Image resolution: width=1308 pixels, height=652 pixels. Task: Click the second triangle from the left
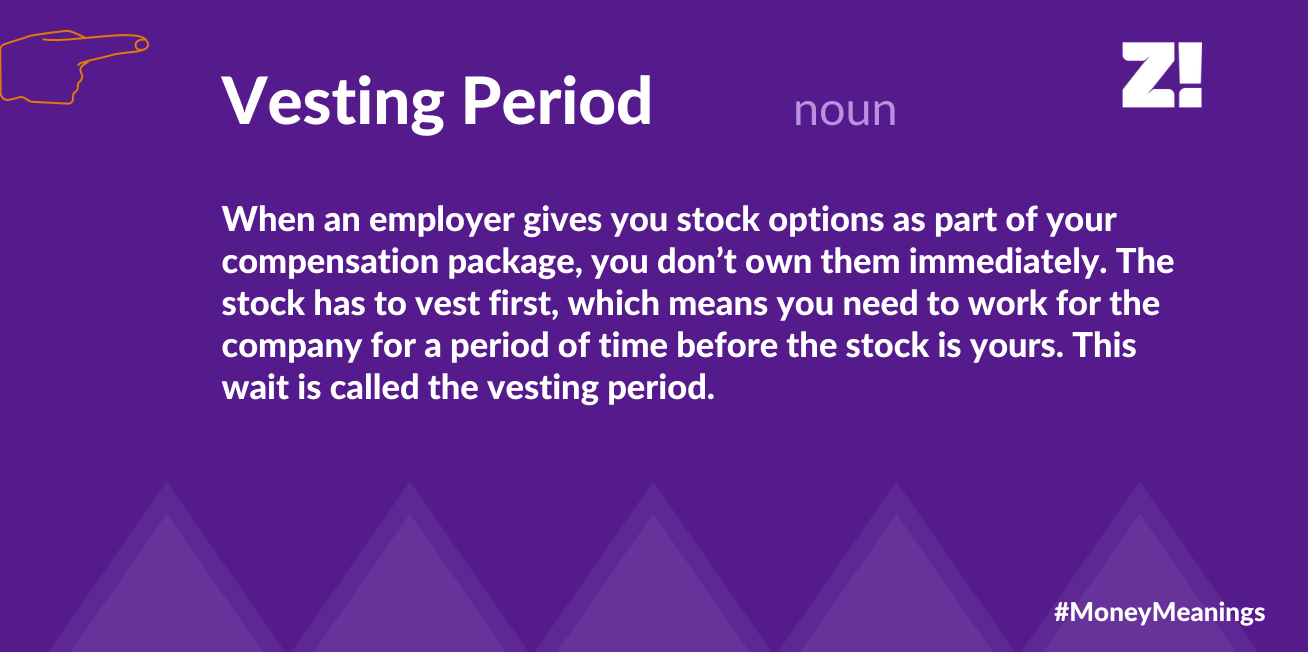tap(409, 580)
